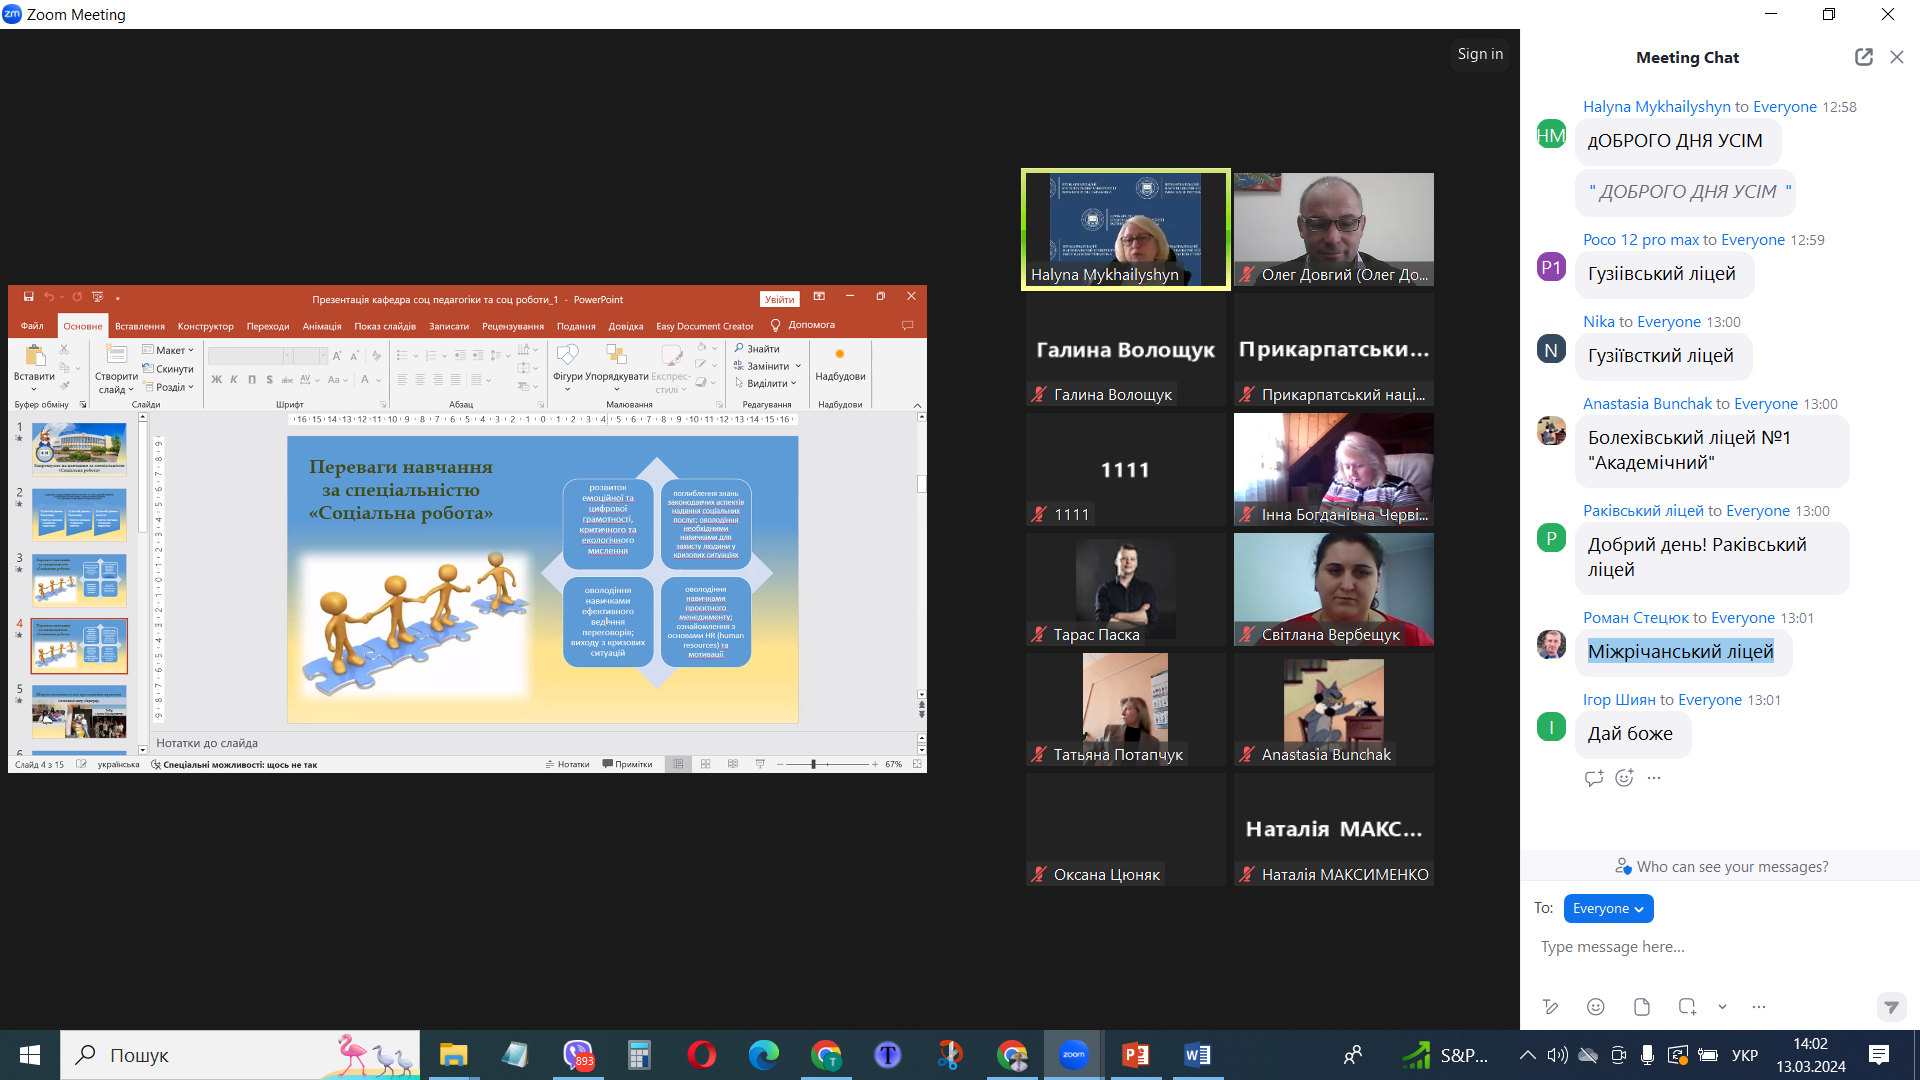Reply in thread to last message
Viewport: 1920px width, 1080px height.
pos(1594,778)
